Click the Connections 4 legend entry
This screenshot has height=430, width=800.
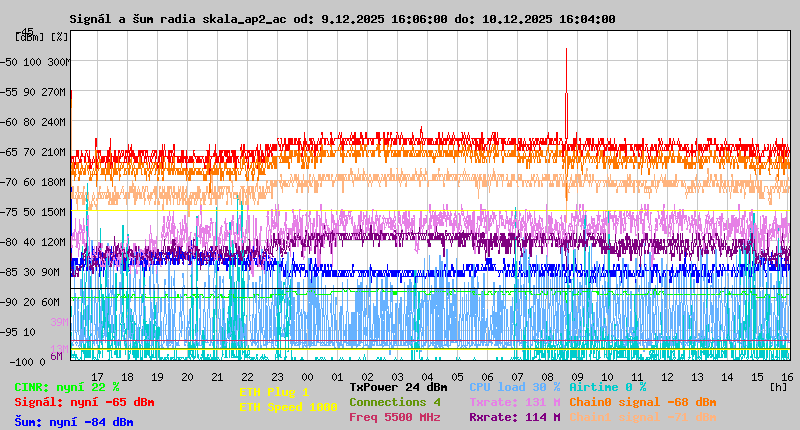point(395,402)
